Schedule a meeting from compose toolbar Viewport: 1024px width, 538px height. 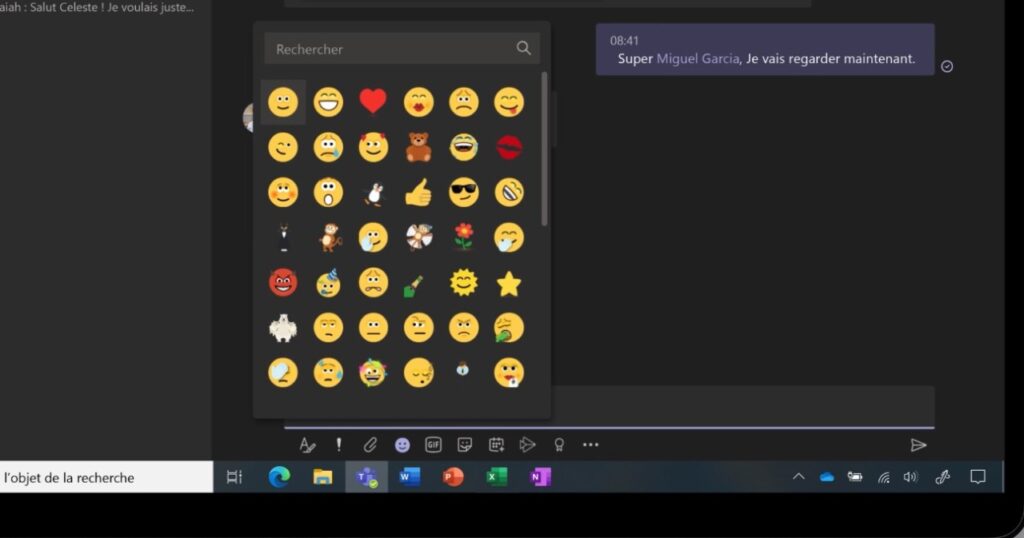coord(496,445)
